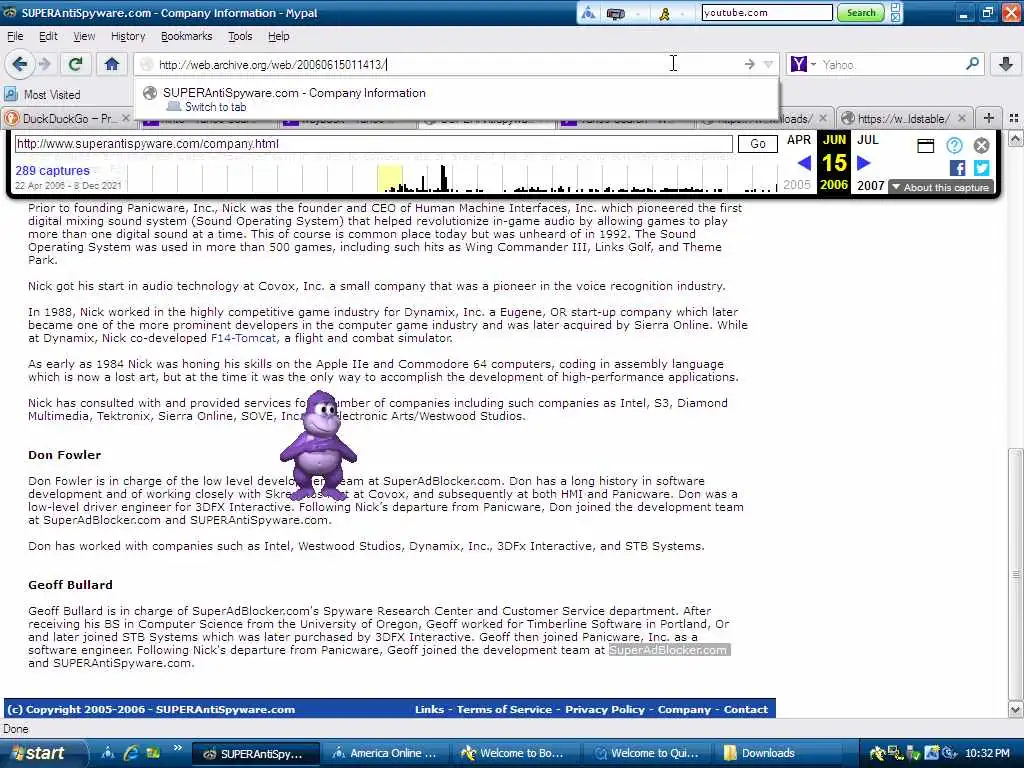Click the tall spike in the captures timeline
Image resolution: width=1024 pixels, height=768 pixels.
pos(443,178)
